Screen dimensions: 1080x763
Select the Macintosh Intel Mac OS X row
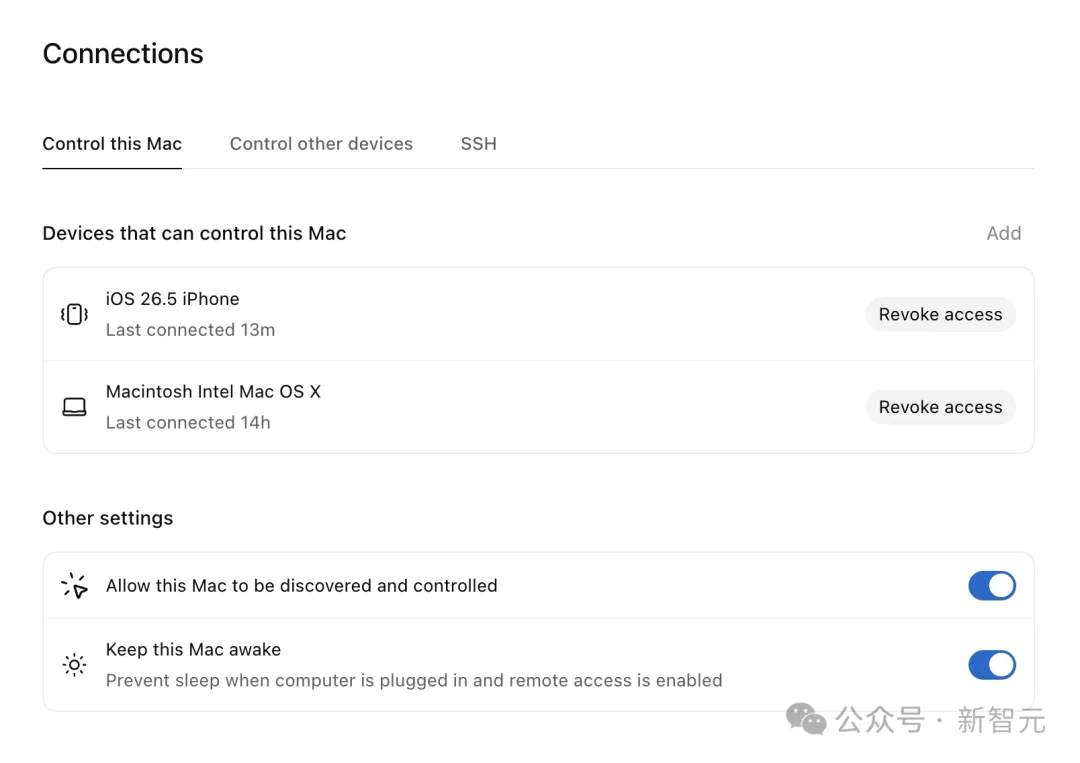point(539,407)
